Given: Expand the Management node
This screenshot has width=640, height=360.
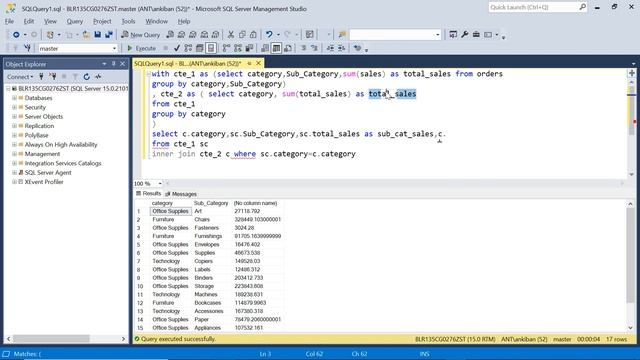Looking at the screenshot, I should coord(14,154).
